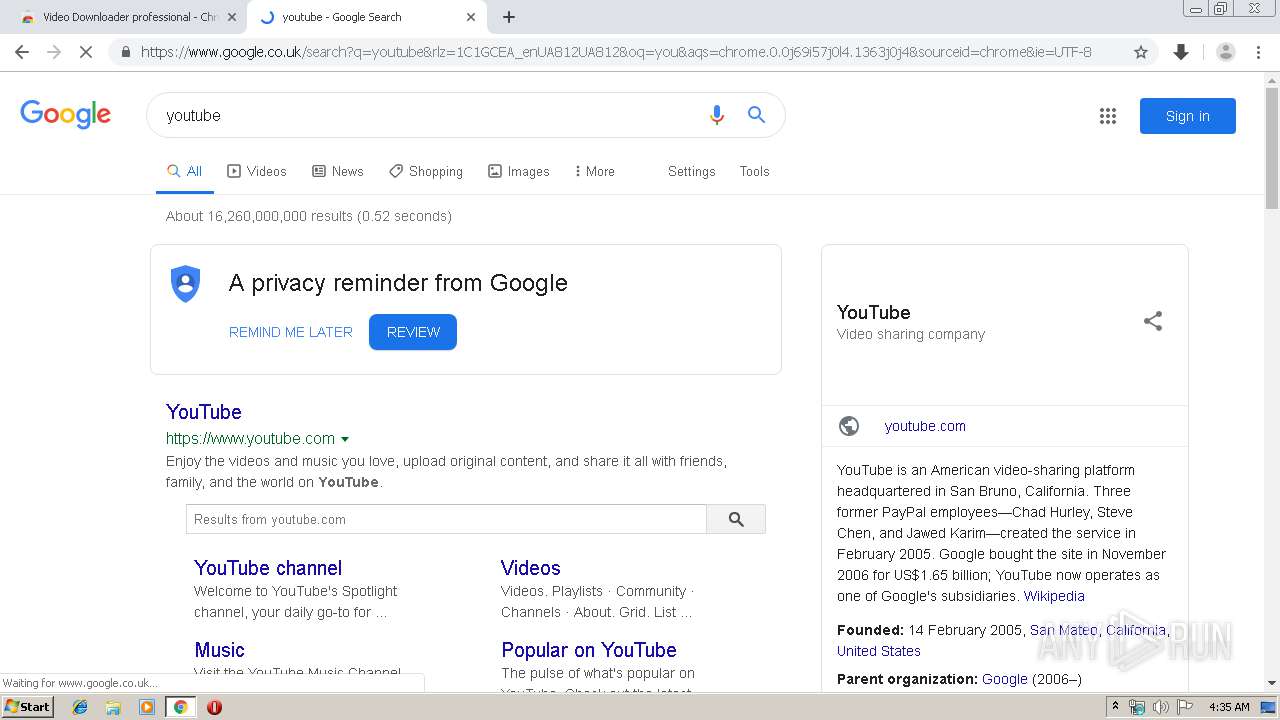Switch to the Images results tab

[x=519, y=171]
